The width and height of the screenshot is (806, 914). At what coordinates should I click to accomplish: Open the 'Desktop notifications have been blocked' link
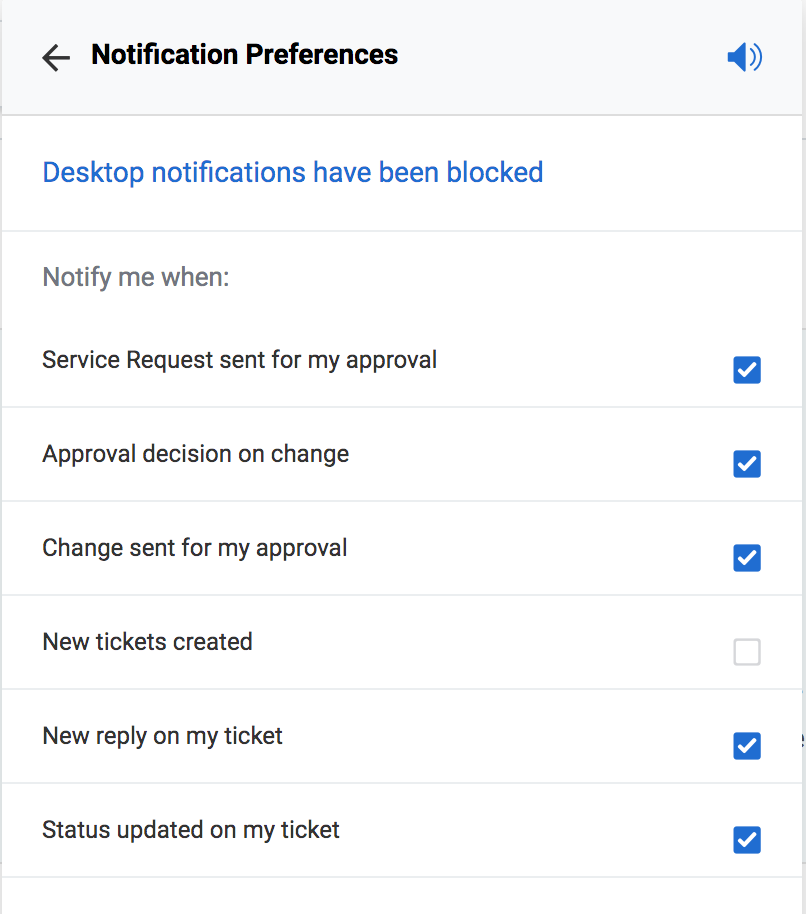pyautogui.click(x=292, y=172)
